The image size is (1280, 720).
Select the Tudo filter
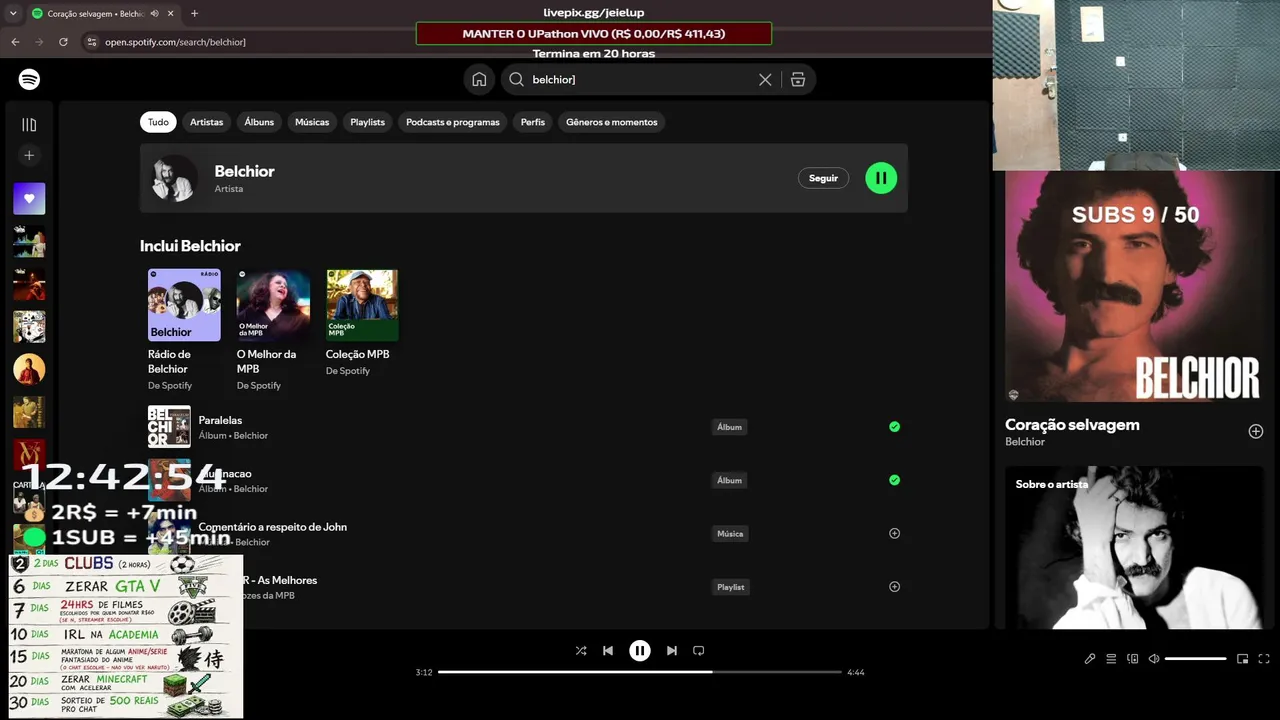(158, 122)
